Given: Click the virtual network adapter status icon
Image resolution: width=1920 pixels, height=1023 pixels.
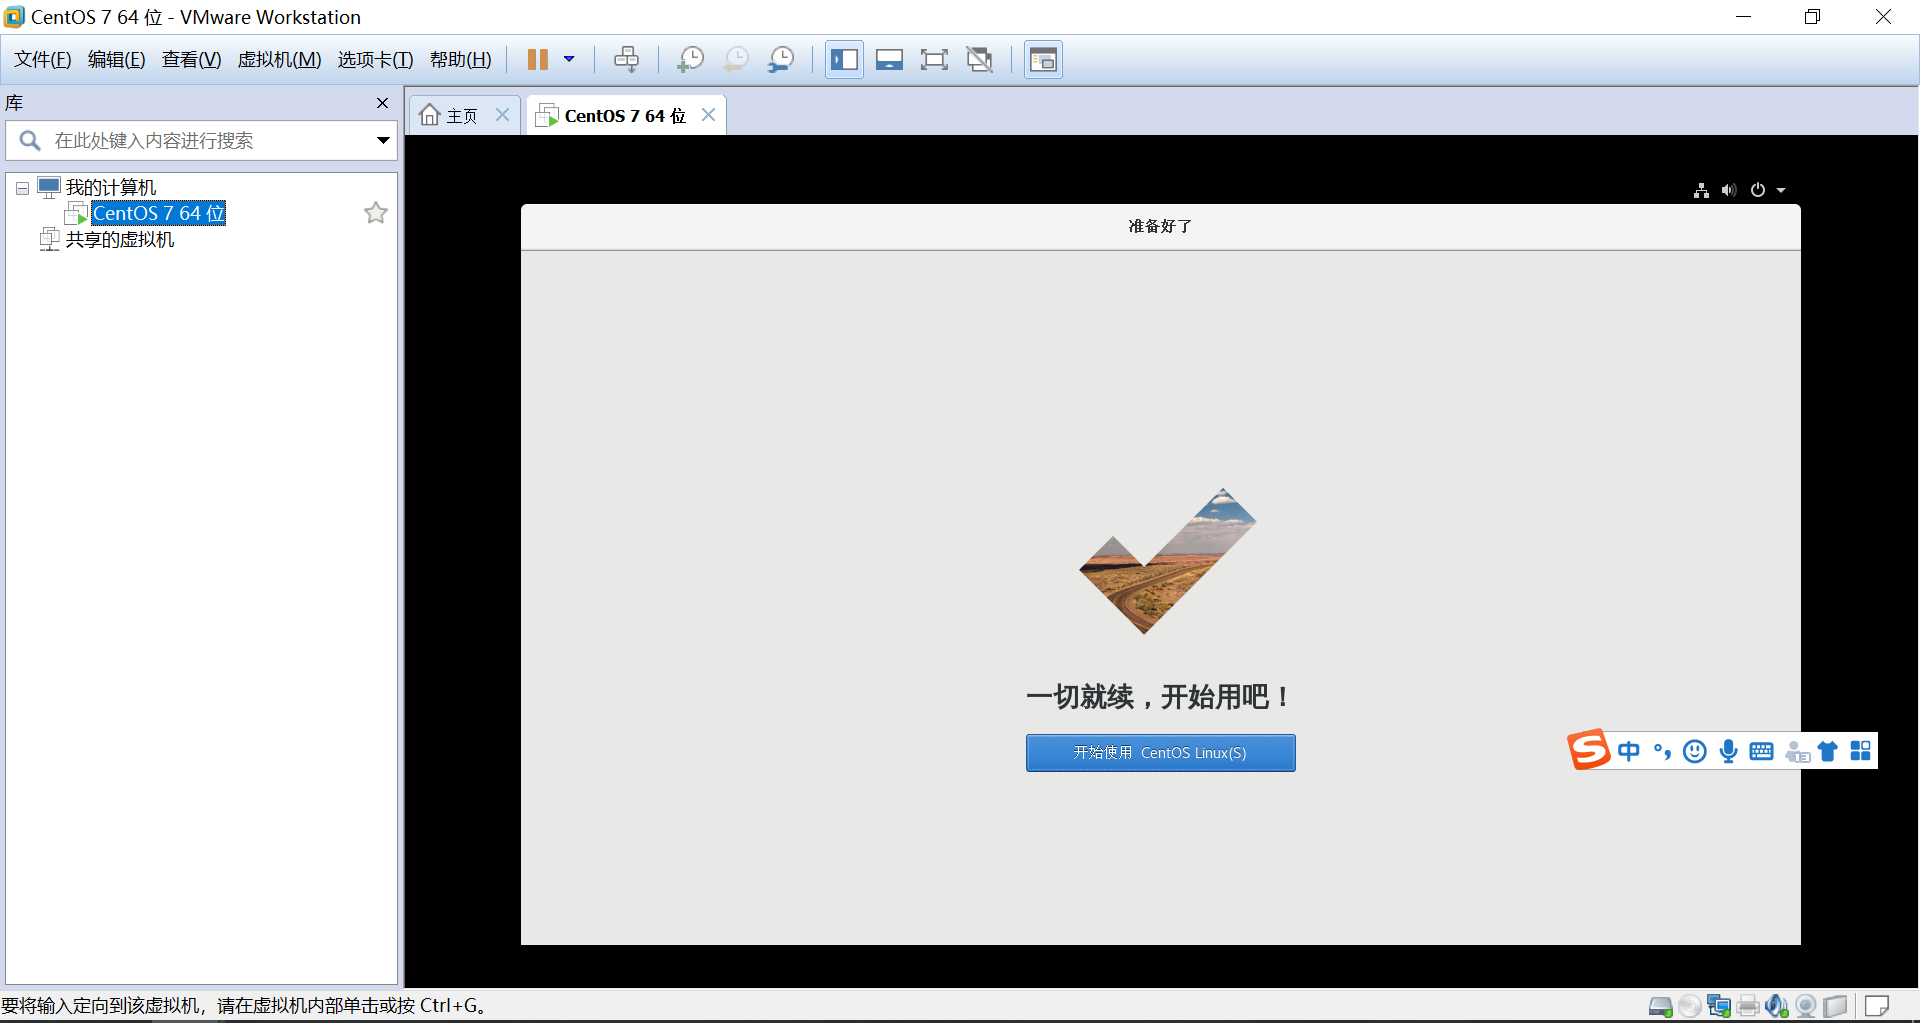Looking at the screenshot, I should coord(1718,1006).
